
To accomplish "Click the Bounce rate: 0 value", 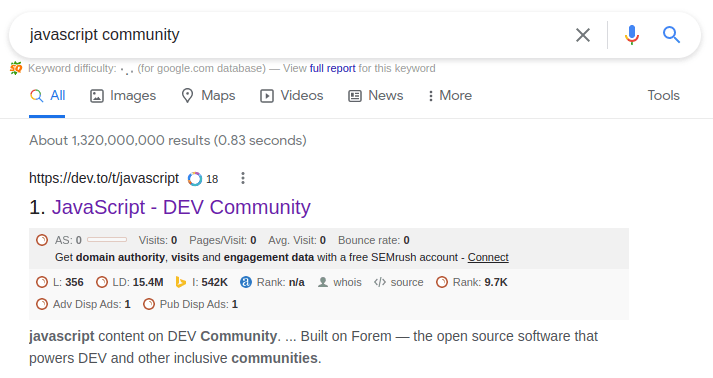I will [374, 240].
